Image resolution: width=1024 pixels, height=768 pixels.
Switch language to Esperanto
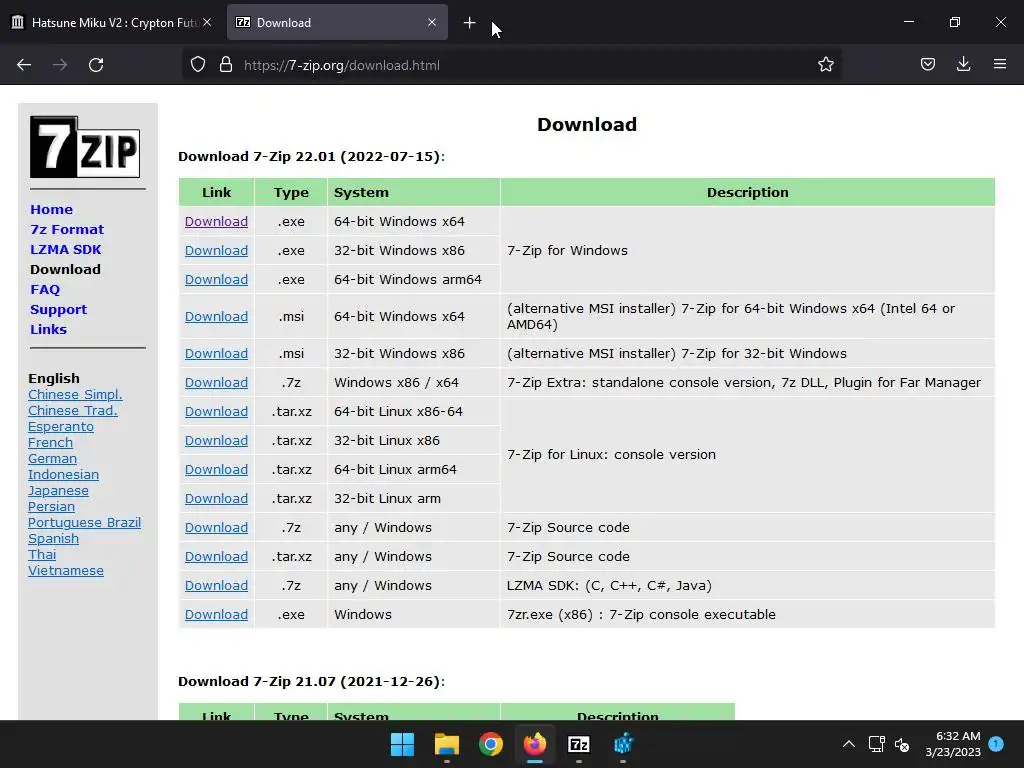(61, 426)
